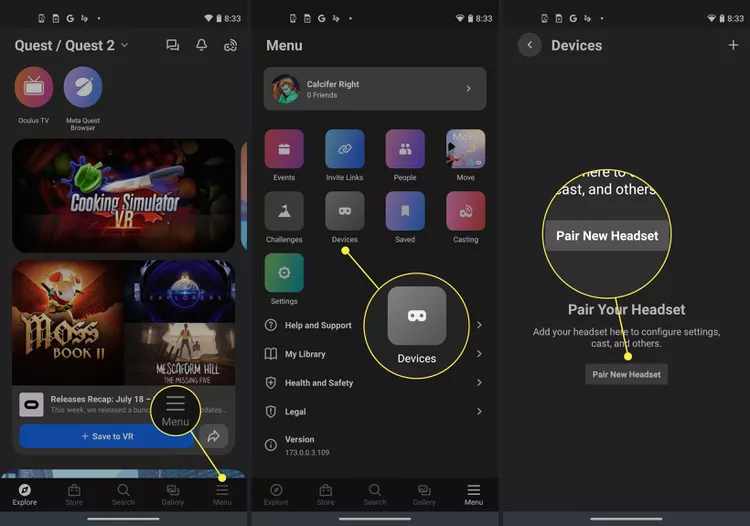The image size is (750, 526).
Task: Go back from the Devices screen
Action: (529, 45)
